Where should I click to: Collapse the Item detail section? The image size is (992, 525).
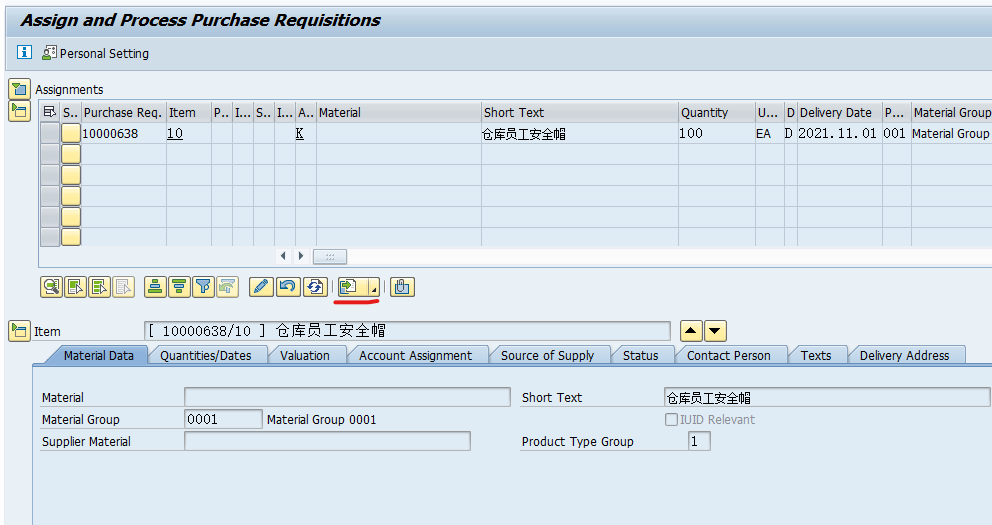(19, 331)
